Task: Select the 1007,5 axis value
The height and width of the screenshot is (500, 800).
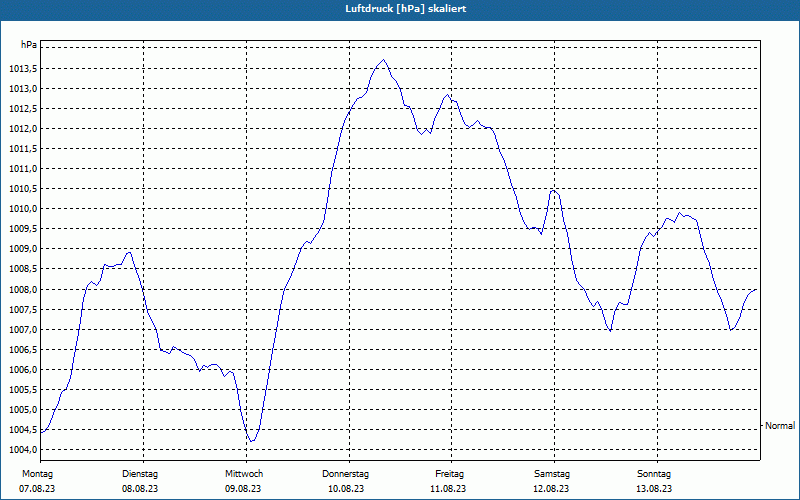Action: [x=23, y=310]
